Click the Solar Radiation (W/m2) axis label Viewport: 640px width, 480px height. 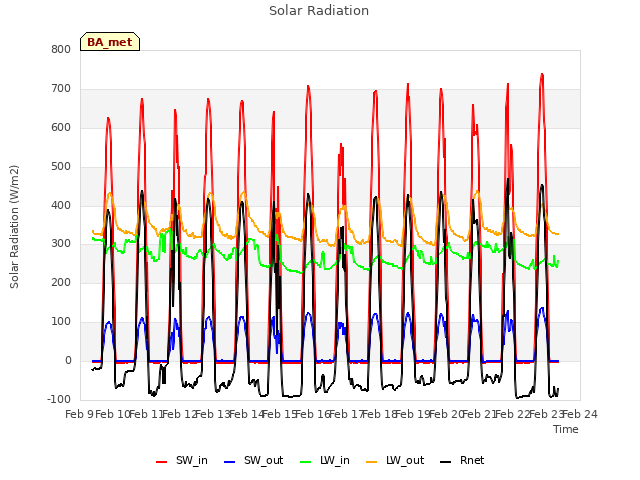point(14,227)
